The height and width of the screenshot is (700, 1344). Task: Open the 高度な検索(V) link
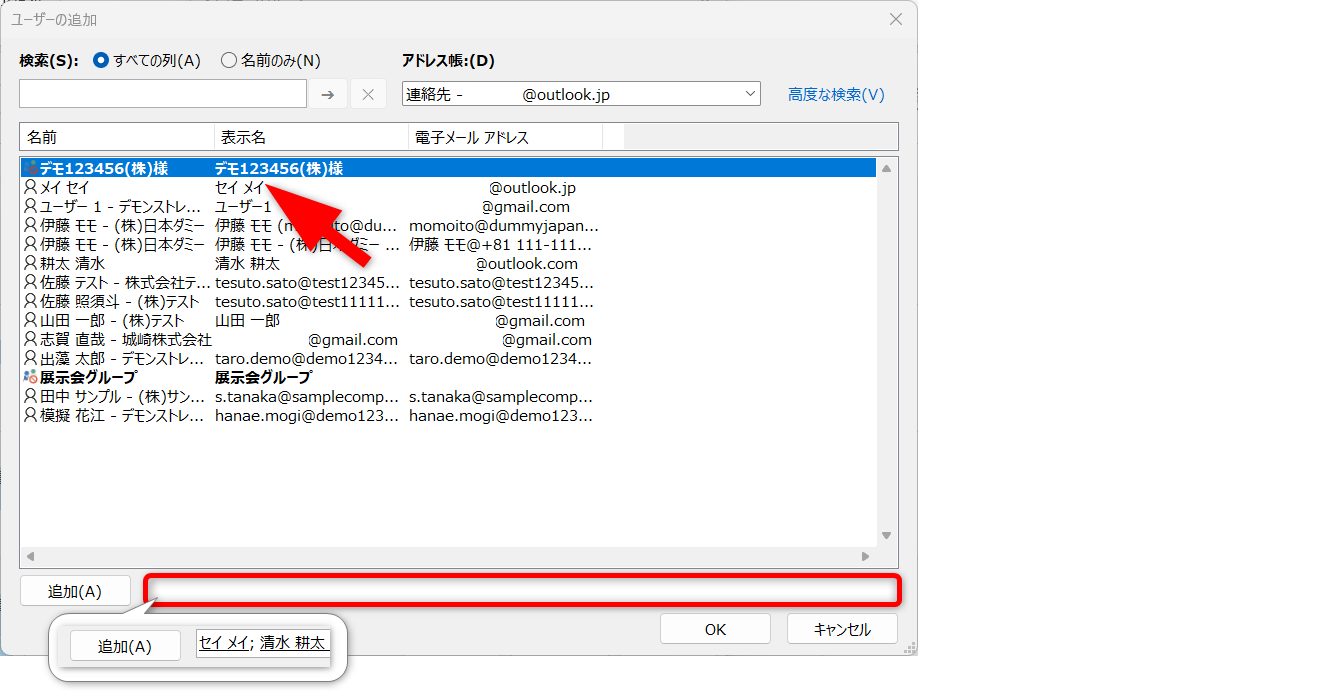coord(836,94)
